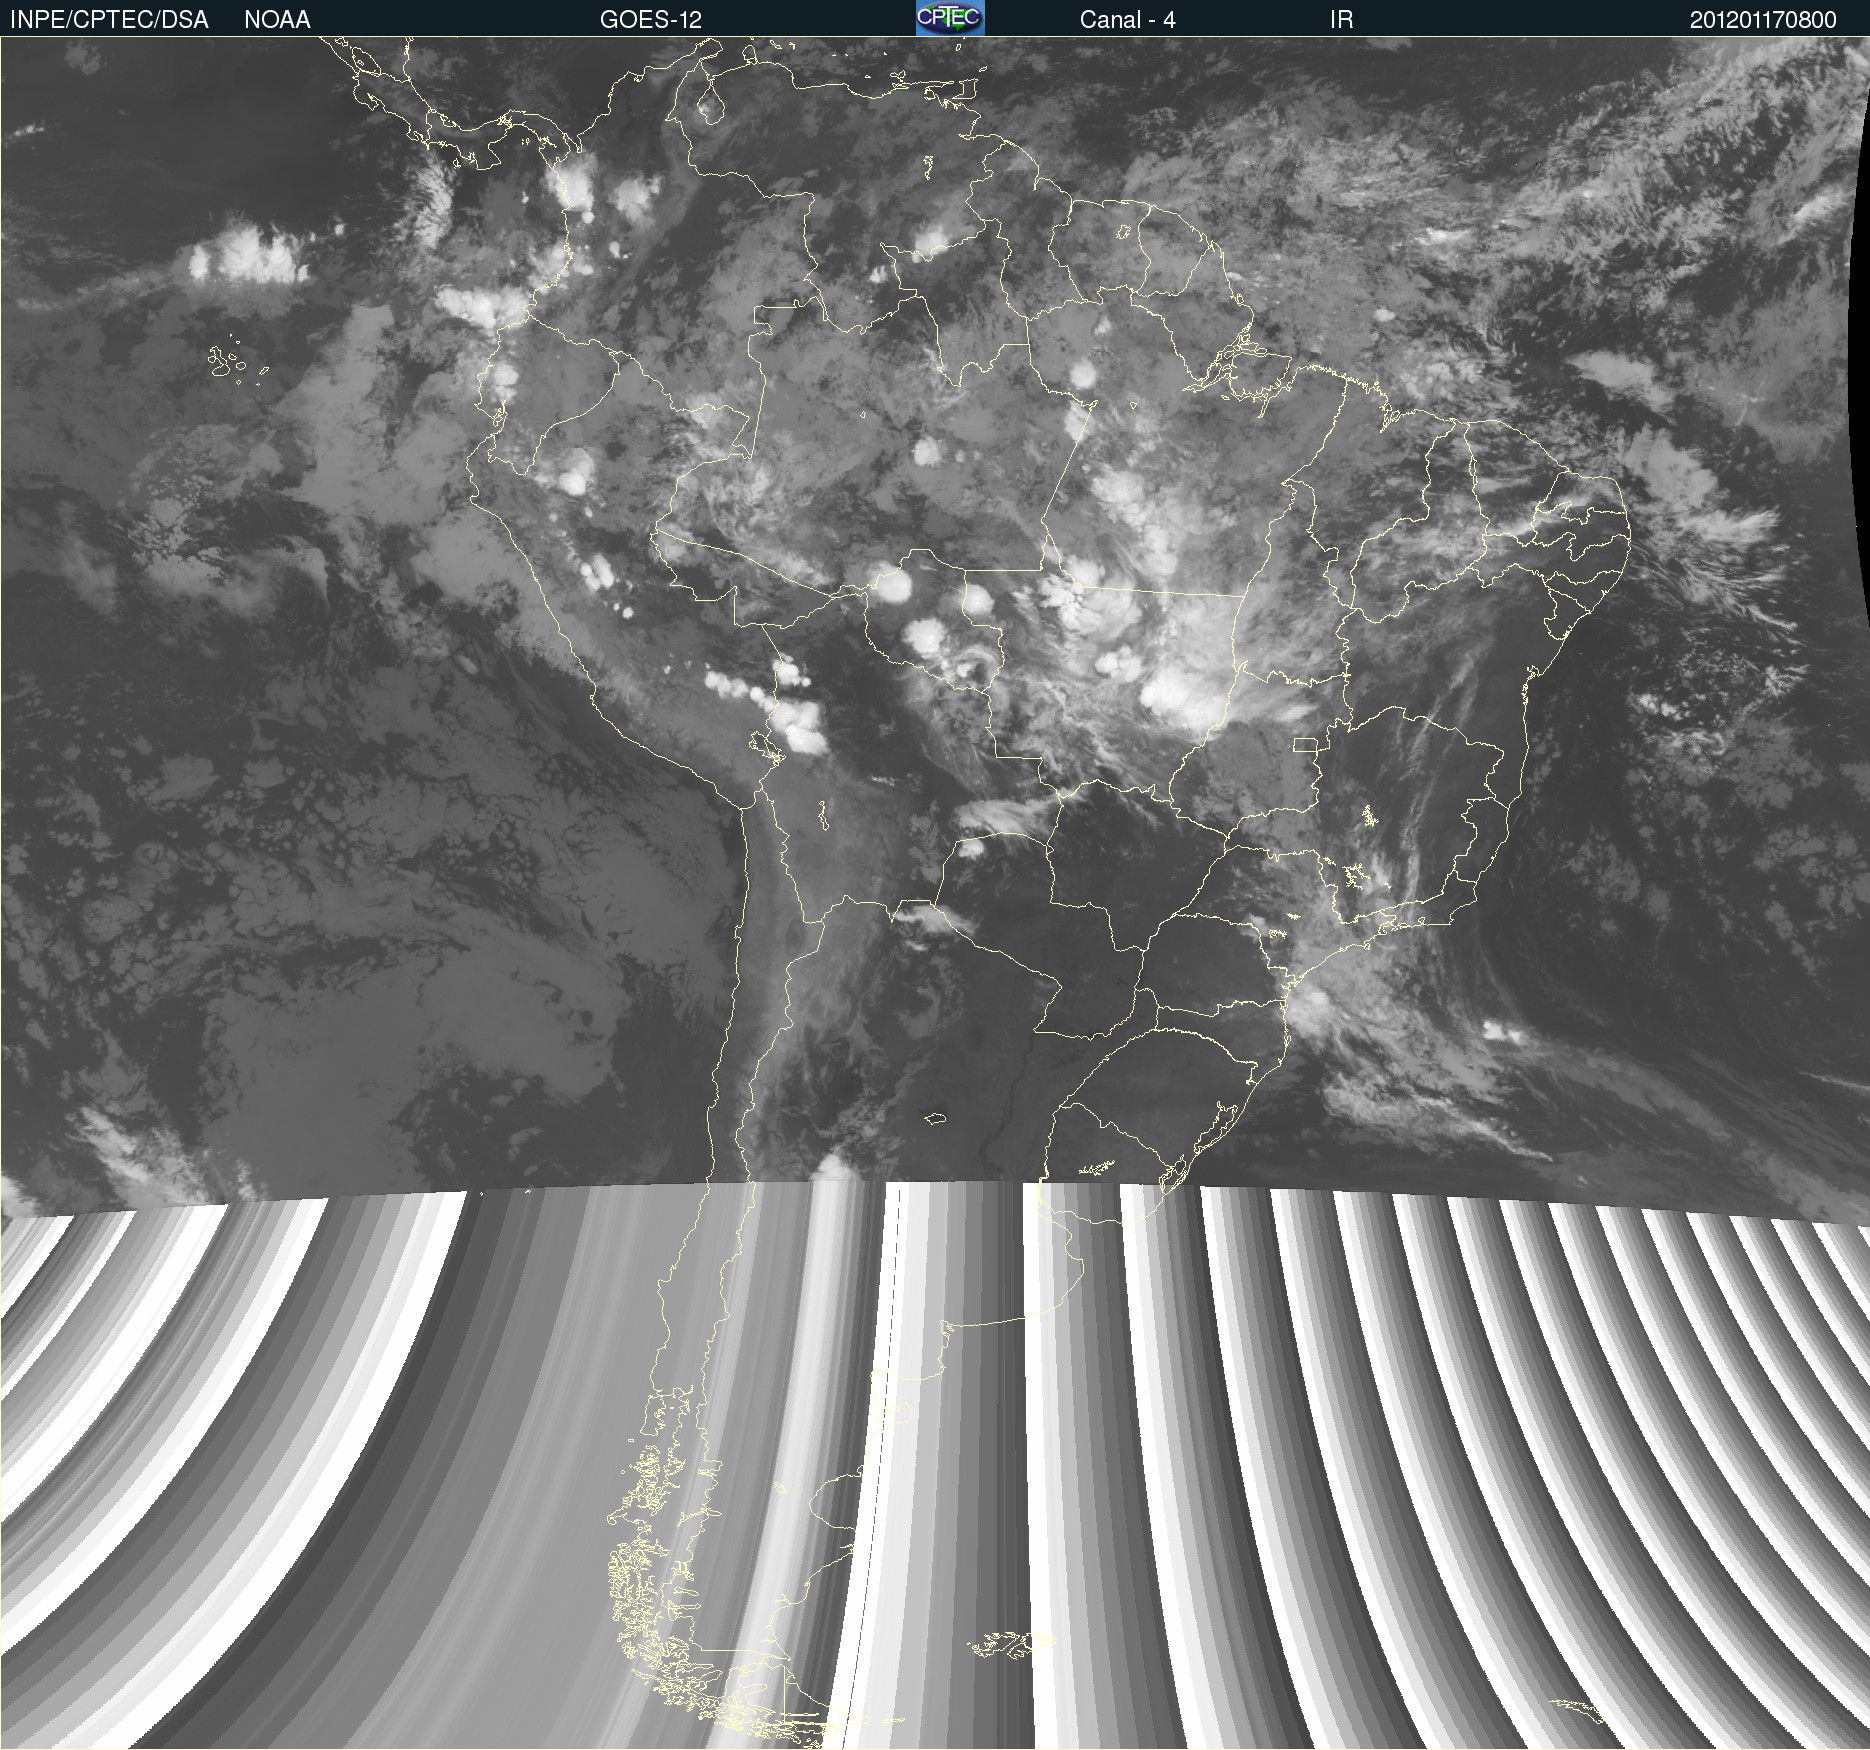Click Brazil's Federal District rectangle outline
This screenshot has height=1750, width=1870.
[1305, 744]
